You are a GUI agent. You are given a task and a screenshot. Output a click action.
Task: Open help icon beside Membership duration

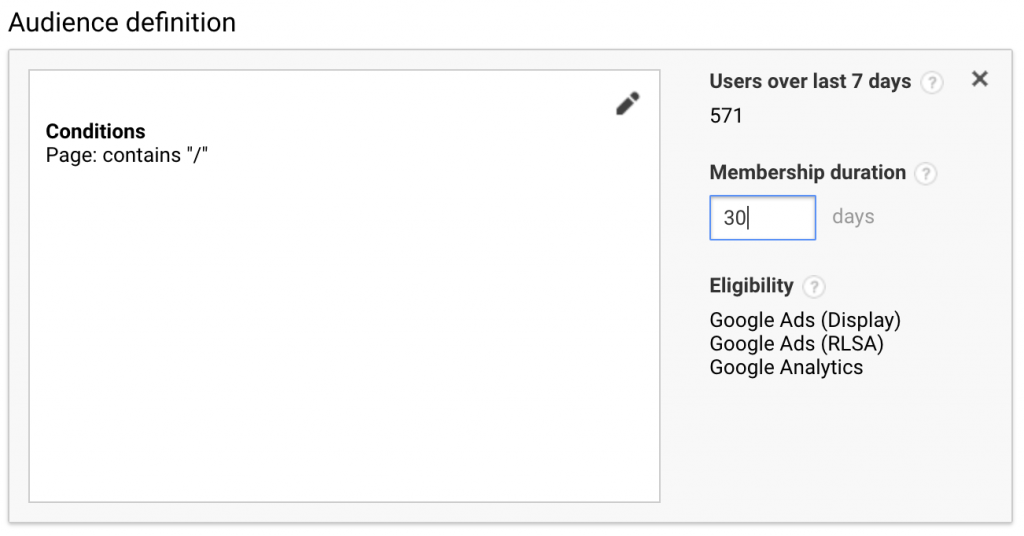(x=925, y=174)
